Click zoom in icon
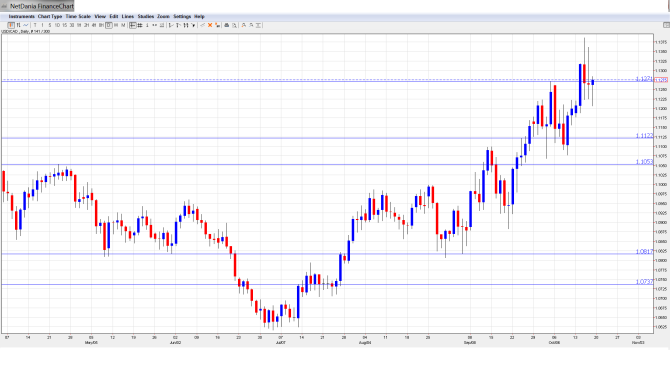Image resolution: width=670 pixels, height=376 pixels. (x=244, y=26)
